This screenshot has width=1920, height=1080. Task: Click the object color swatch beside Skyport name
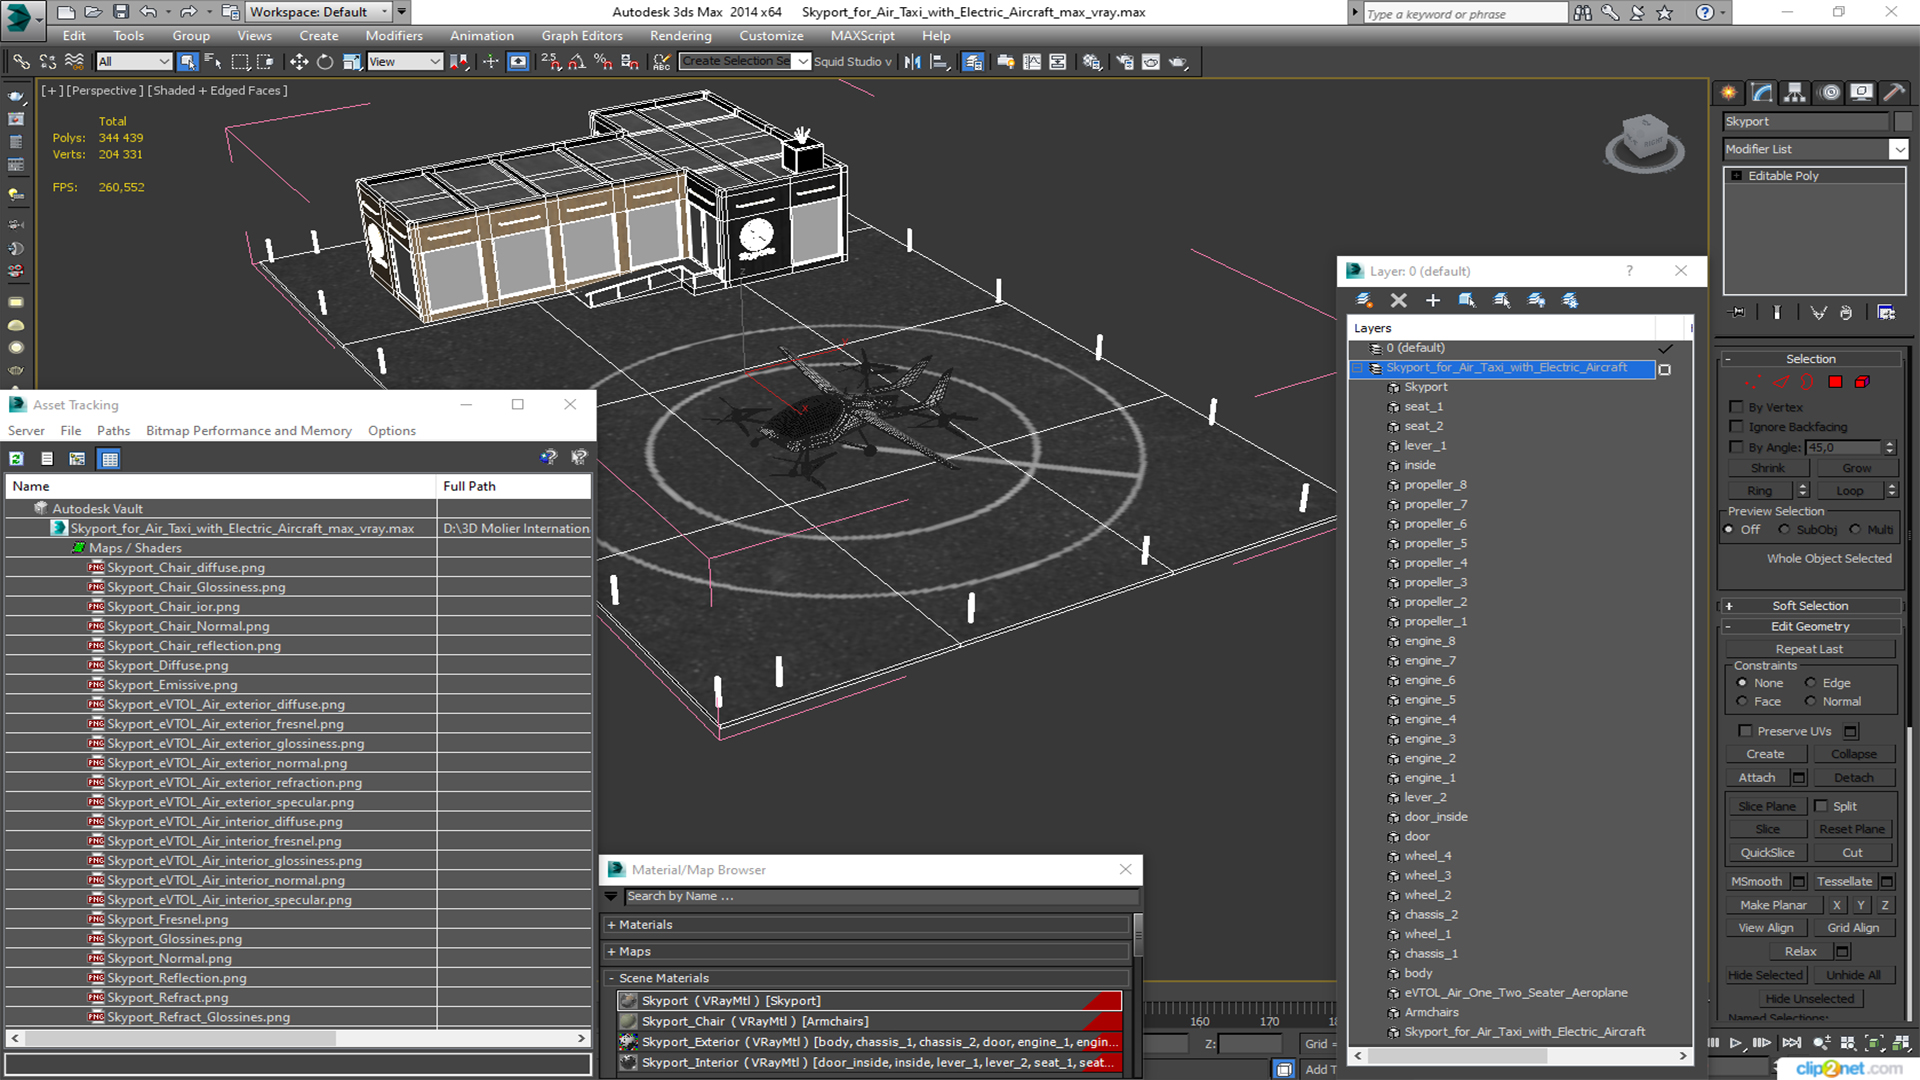coord(1903,121)
